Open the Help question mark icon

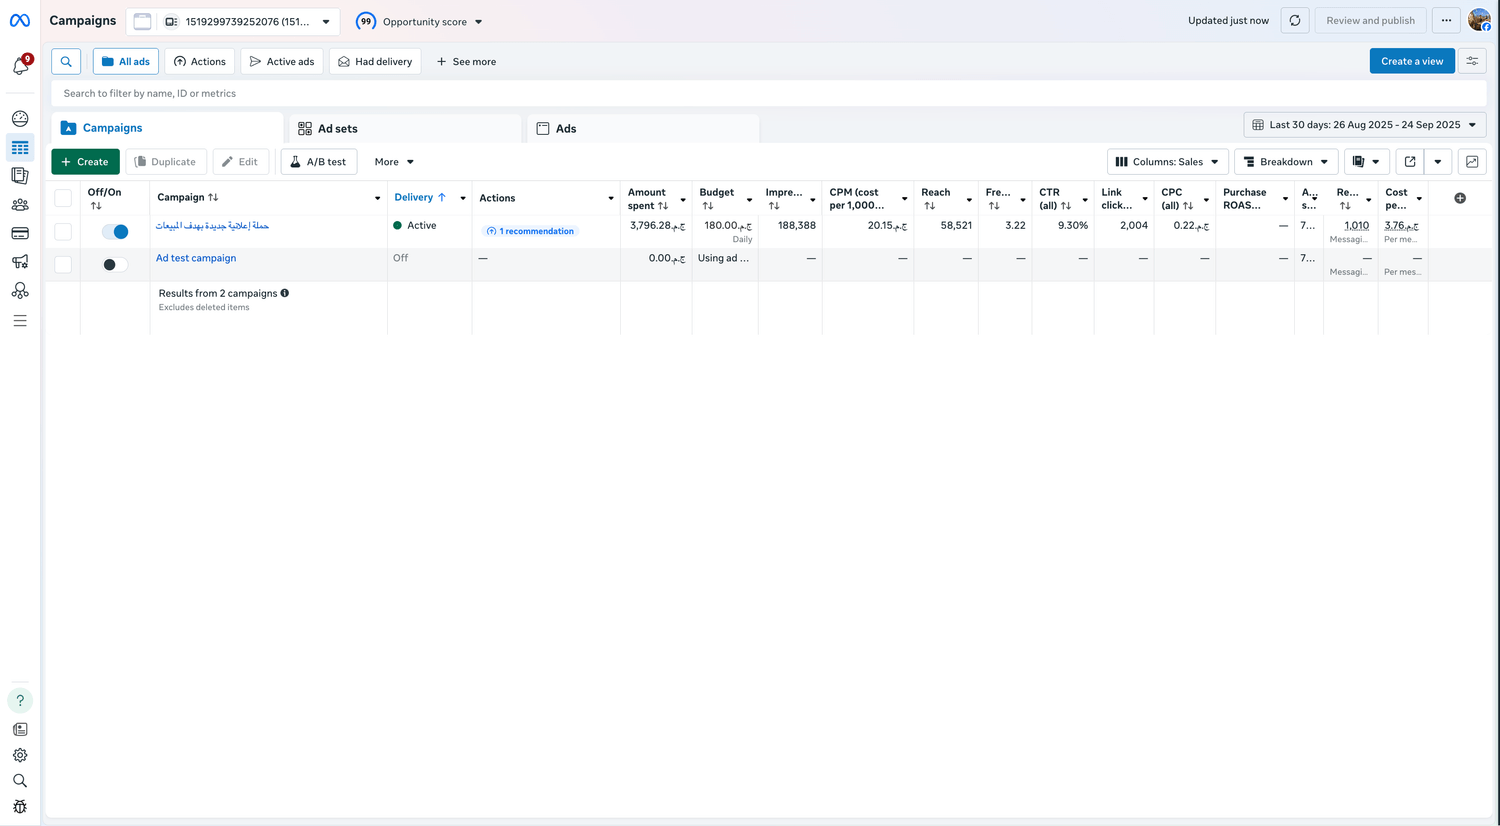point(20,700)
